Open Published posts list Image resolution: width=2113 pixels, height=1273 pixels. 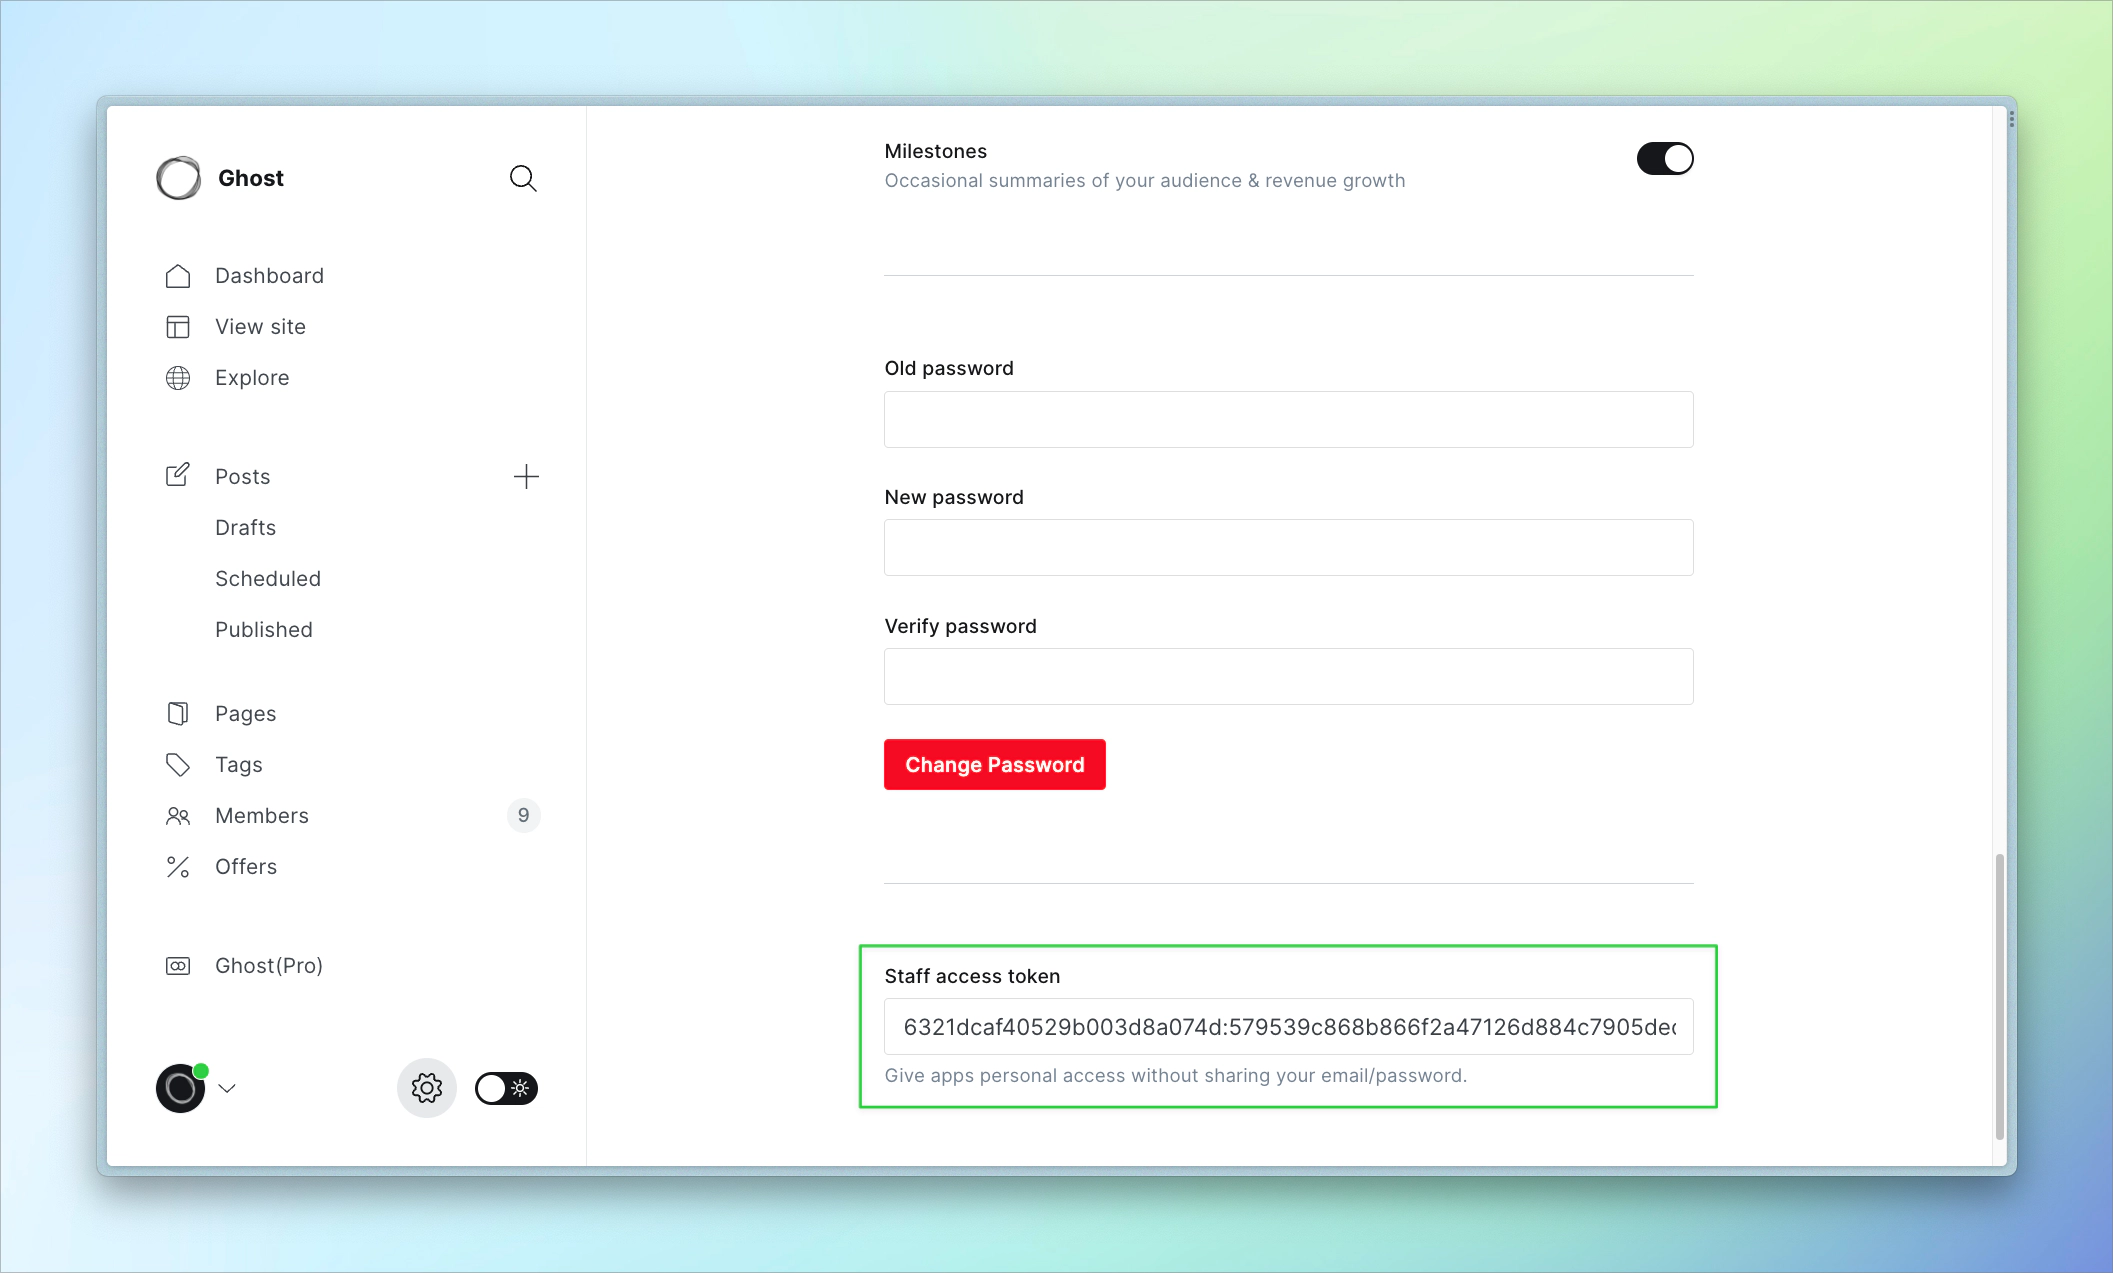[264, 630]
